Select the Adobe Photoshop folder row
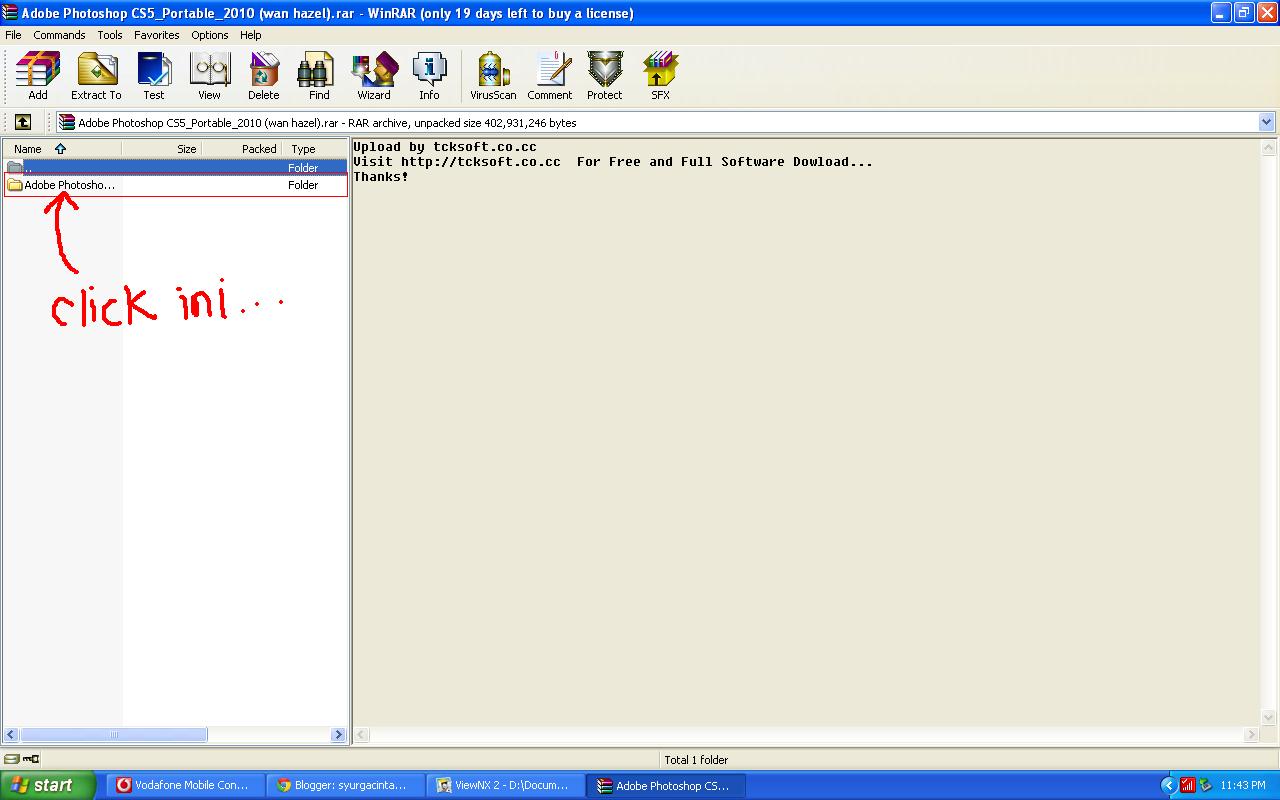Image resolution: width=1280 pixels, height=800 pixels. tap(175, 185)
